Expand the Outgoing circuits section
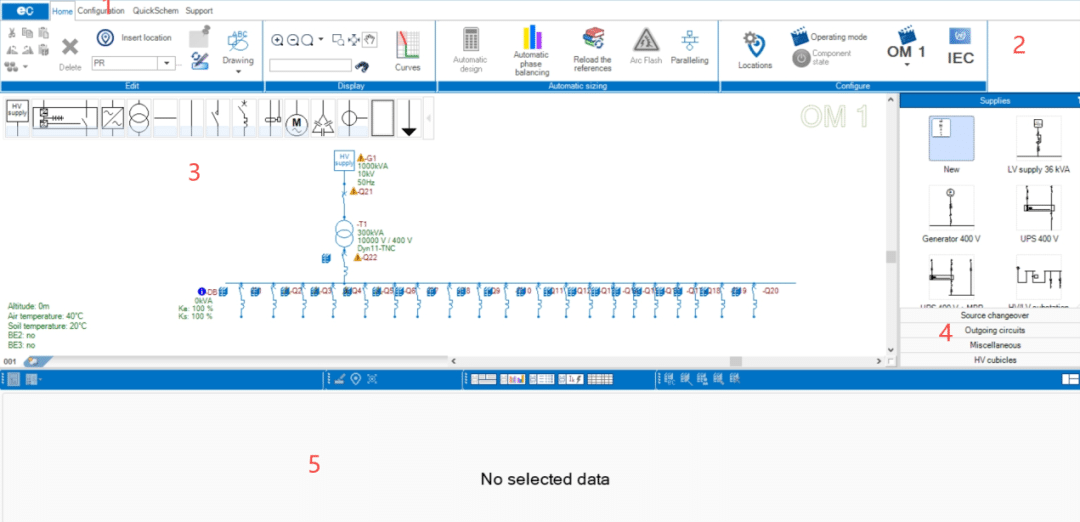 [x=994, y=330]
